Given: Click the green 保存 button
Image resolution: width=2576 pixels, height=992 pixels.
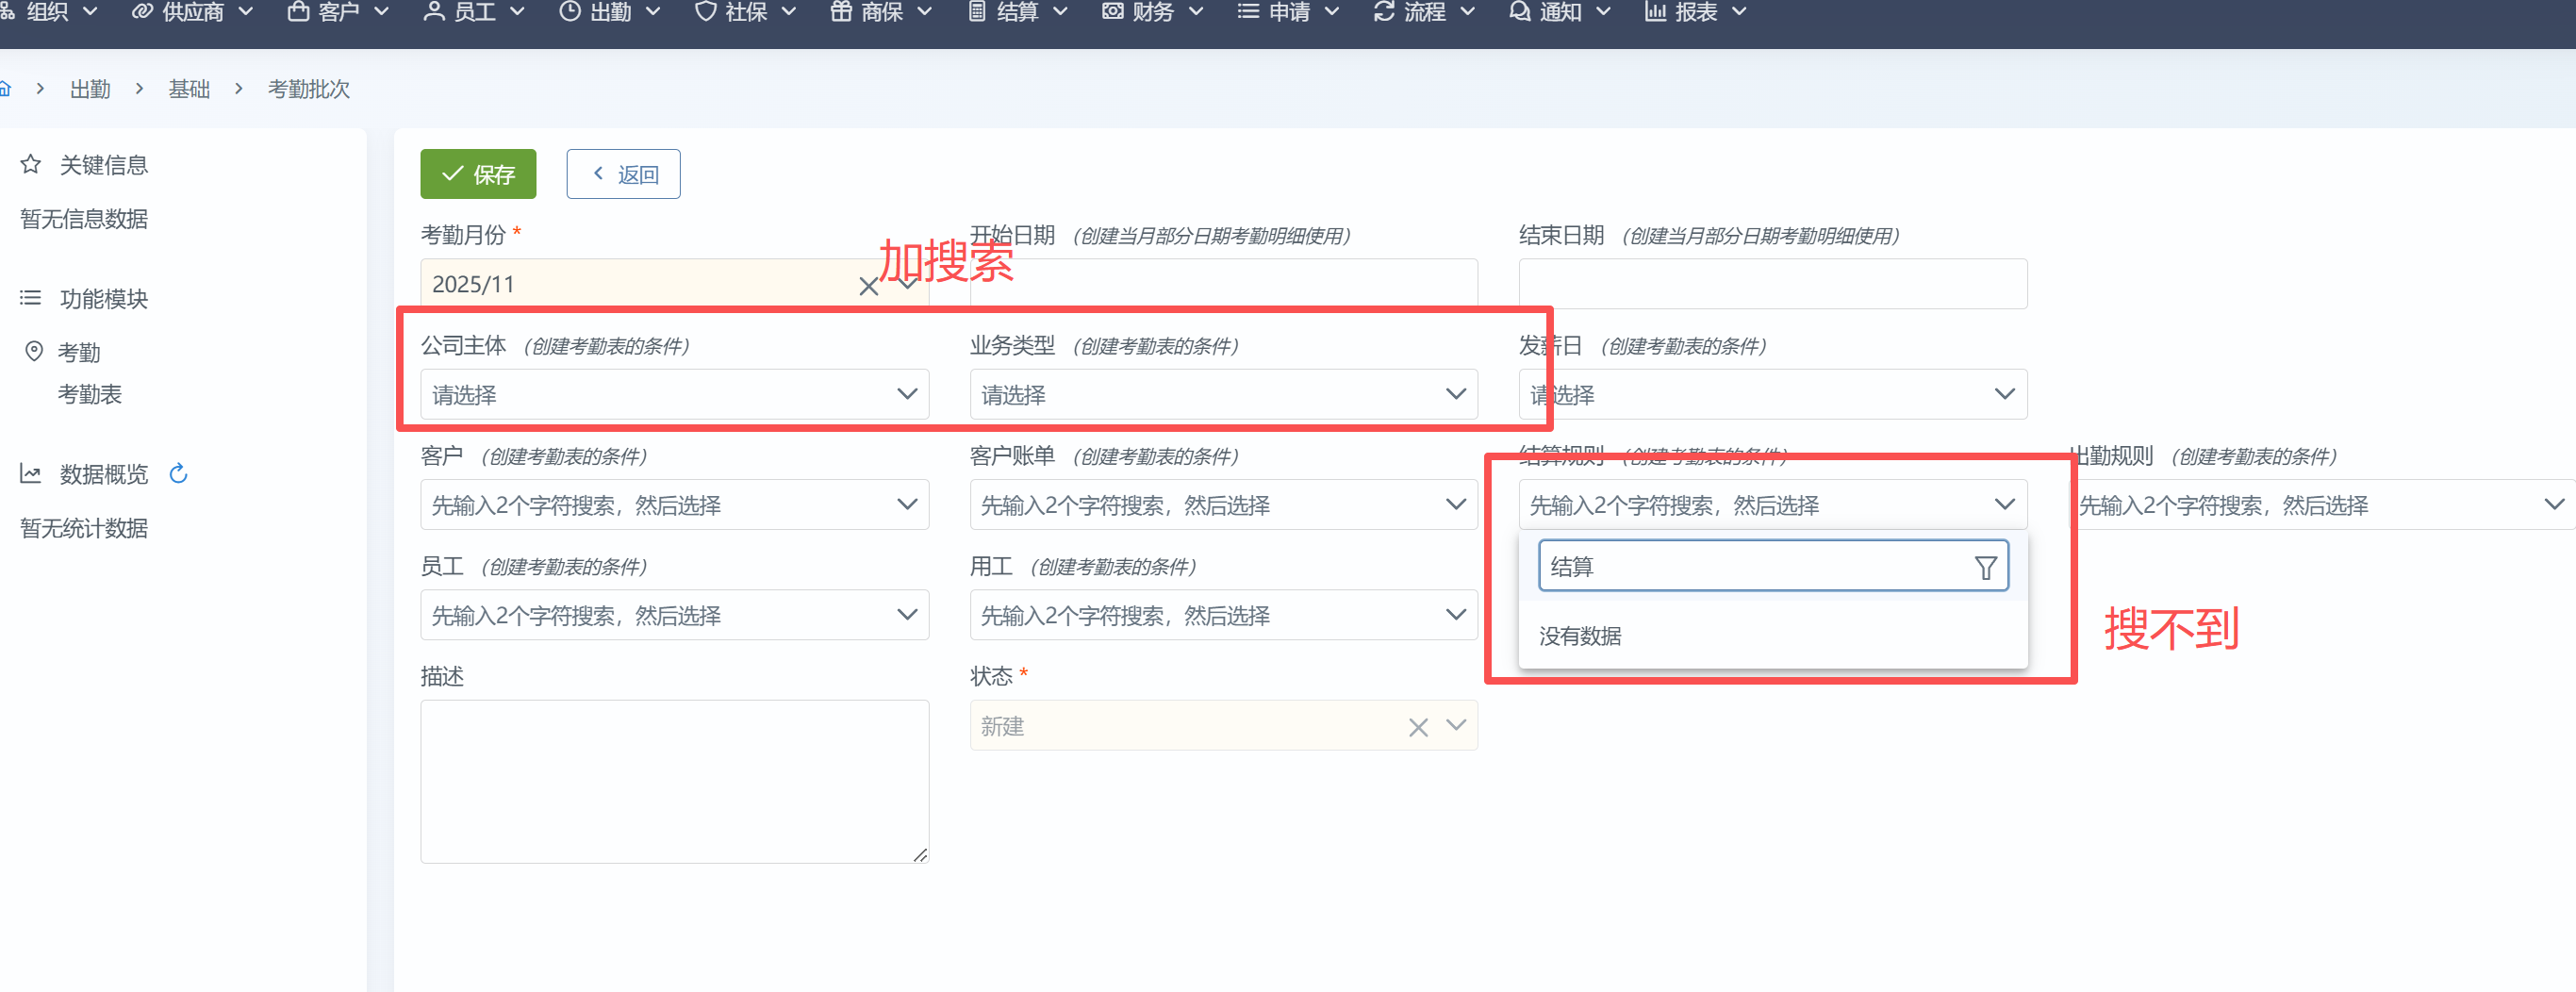Looking at the screenshot, I should click(478, 174).
